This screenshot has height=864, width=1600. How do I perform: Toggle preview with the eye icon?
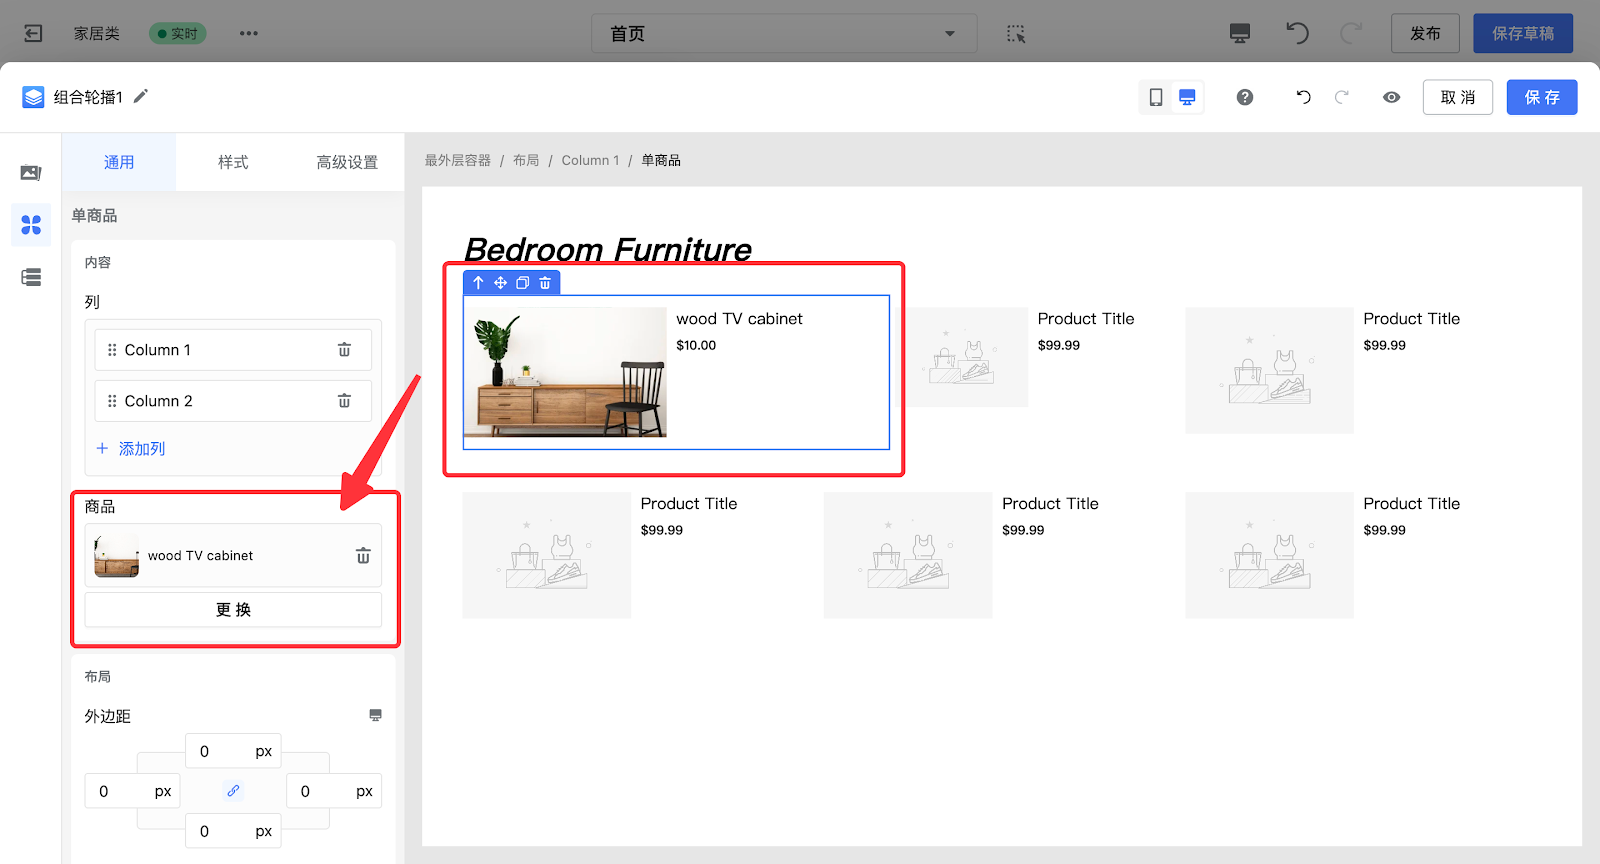click(x=1391, y=97)
